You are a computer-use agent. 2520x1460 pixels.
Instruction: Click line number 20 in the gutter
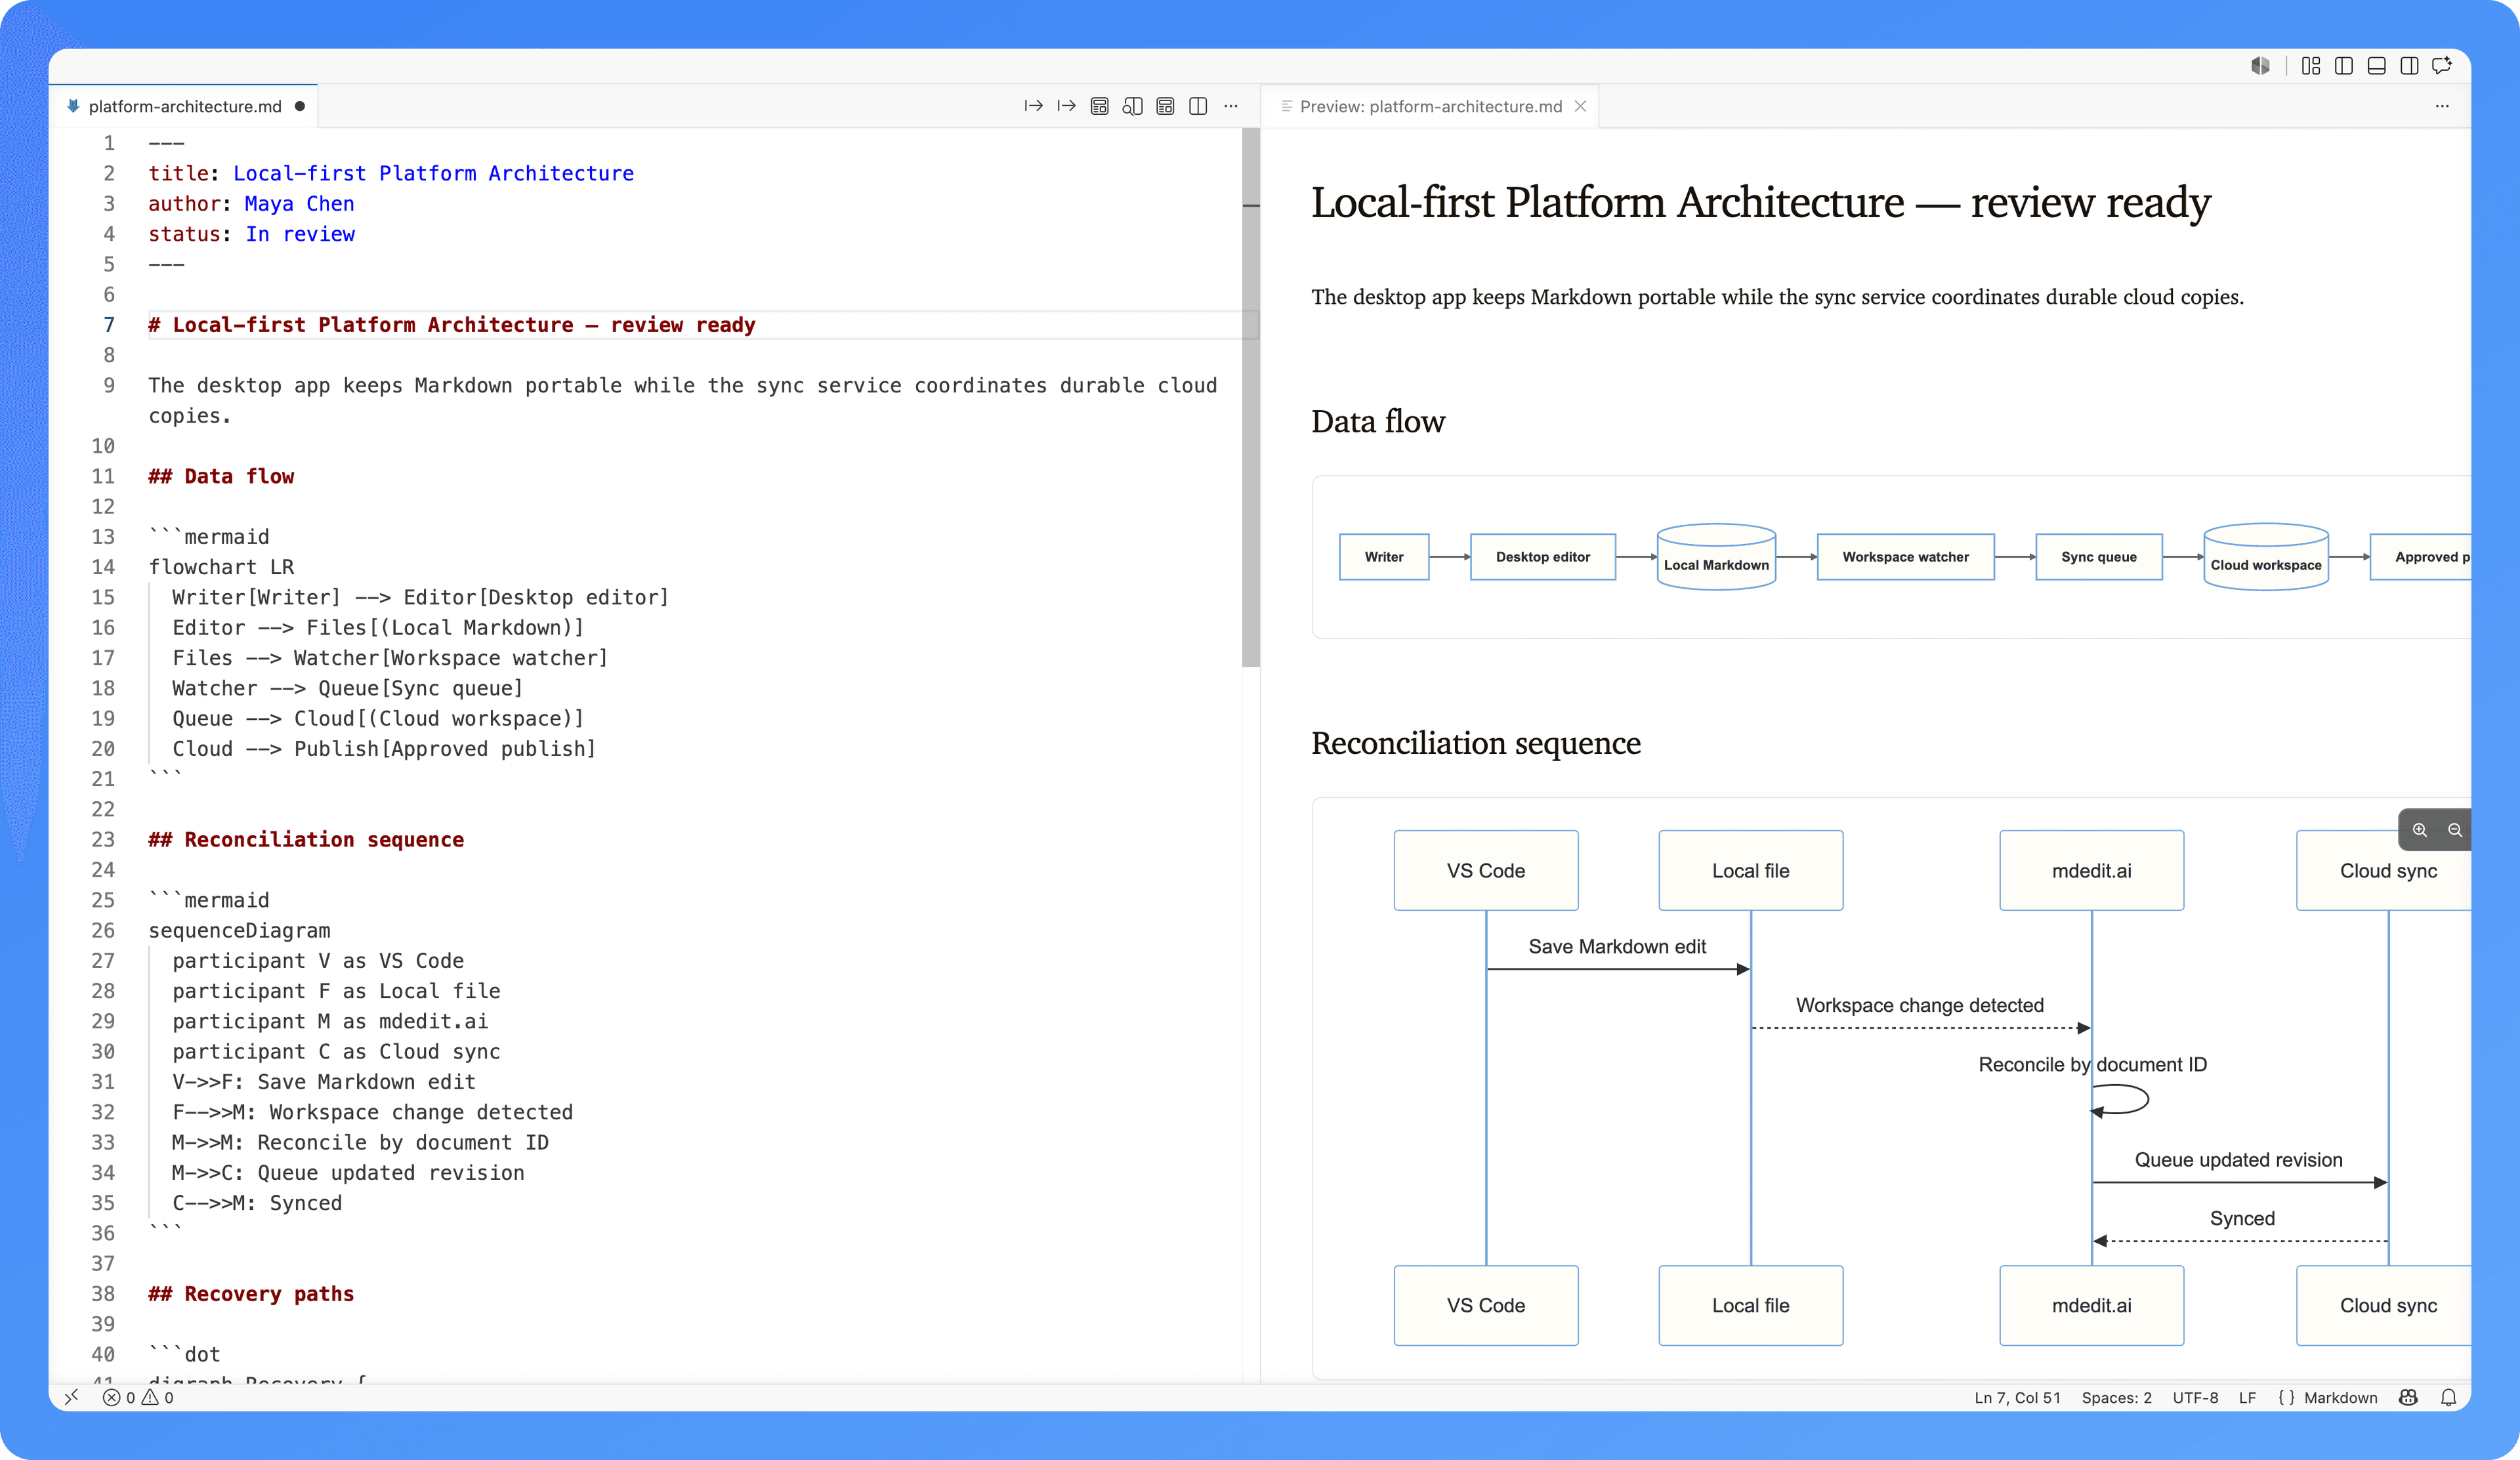click(x=103, y=749)
